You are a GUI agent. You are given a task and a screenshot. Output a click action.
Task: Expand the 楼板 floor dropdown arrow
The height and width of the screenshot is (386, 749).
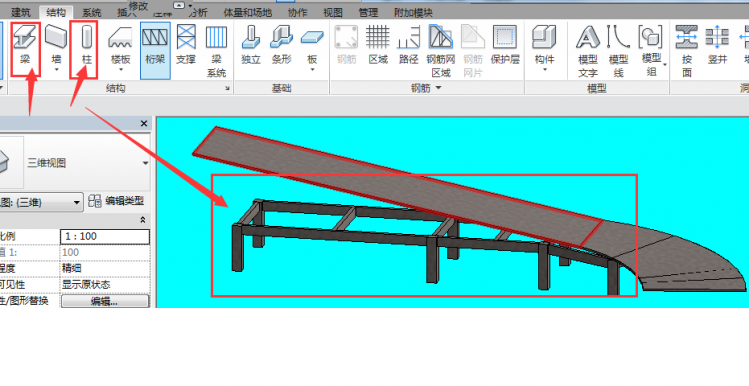tap(120, 70)
